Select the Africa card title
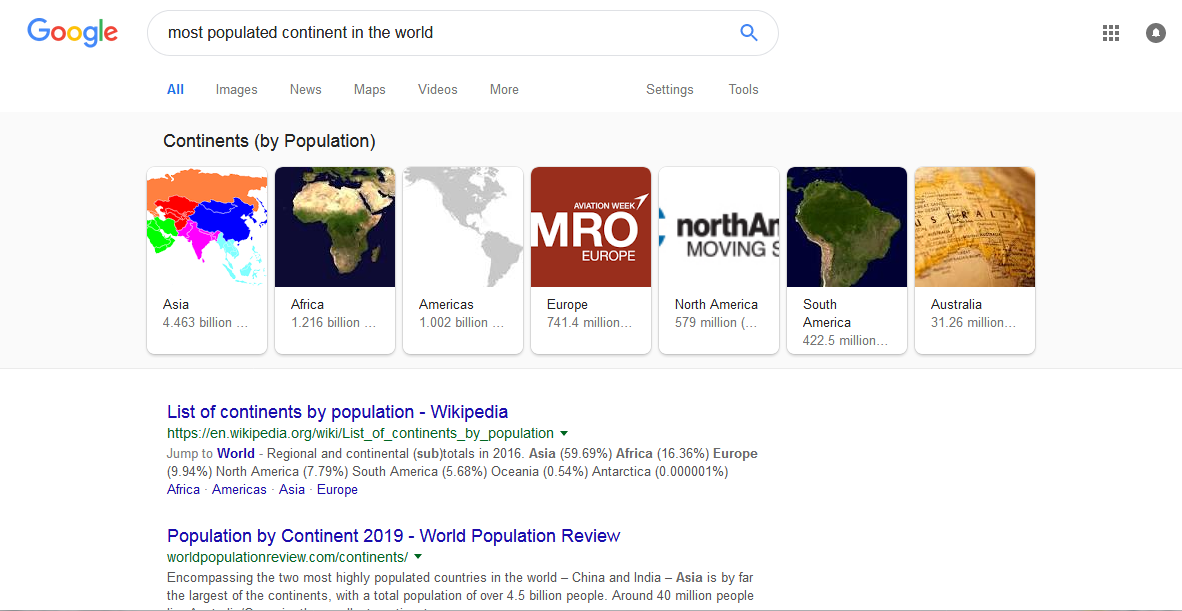Screen dimensions: 1182x611 click(x=308, y=305)
